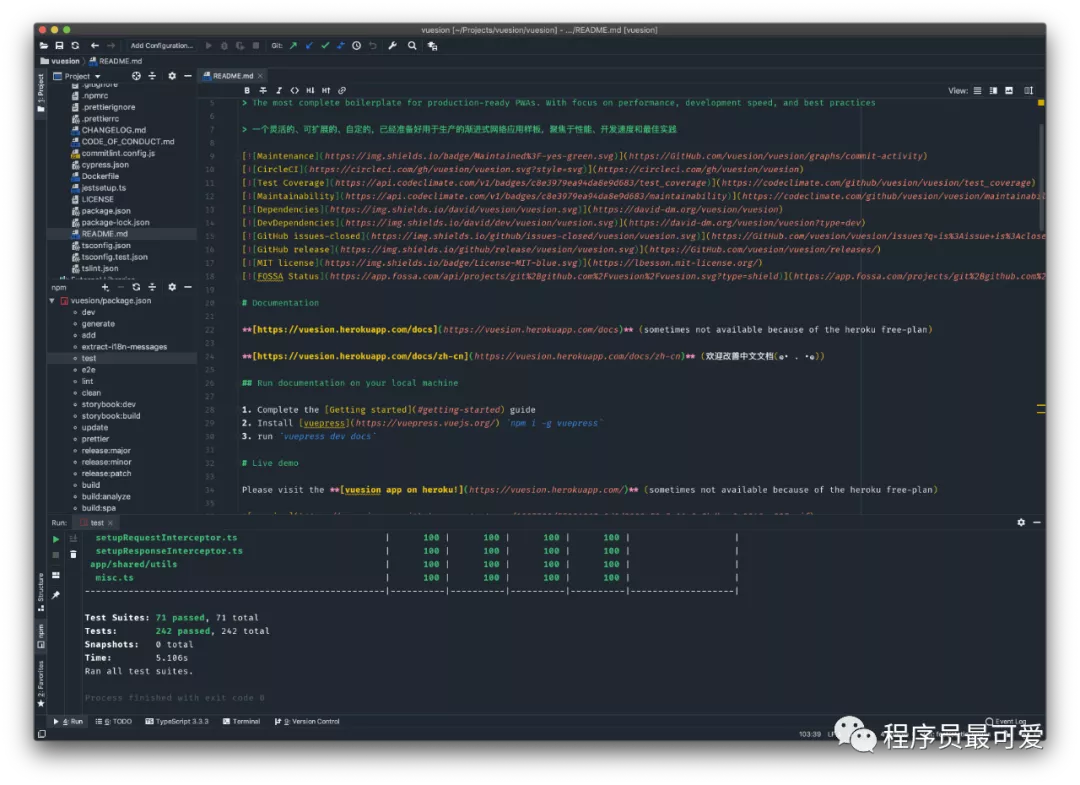Reload npm scripts with refresh icon
The height and width of the screenshot is (785, 1080).
(136, 287)
